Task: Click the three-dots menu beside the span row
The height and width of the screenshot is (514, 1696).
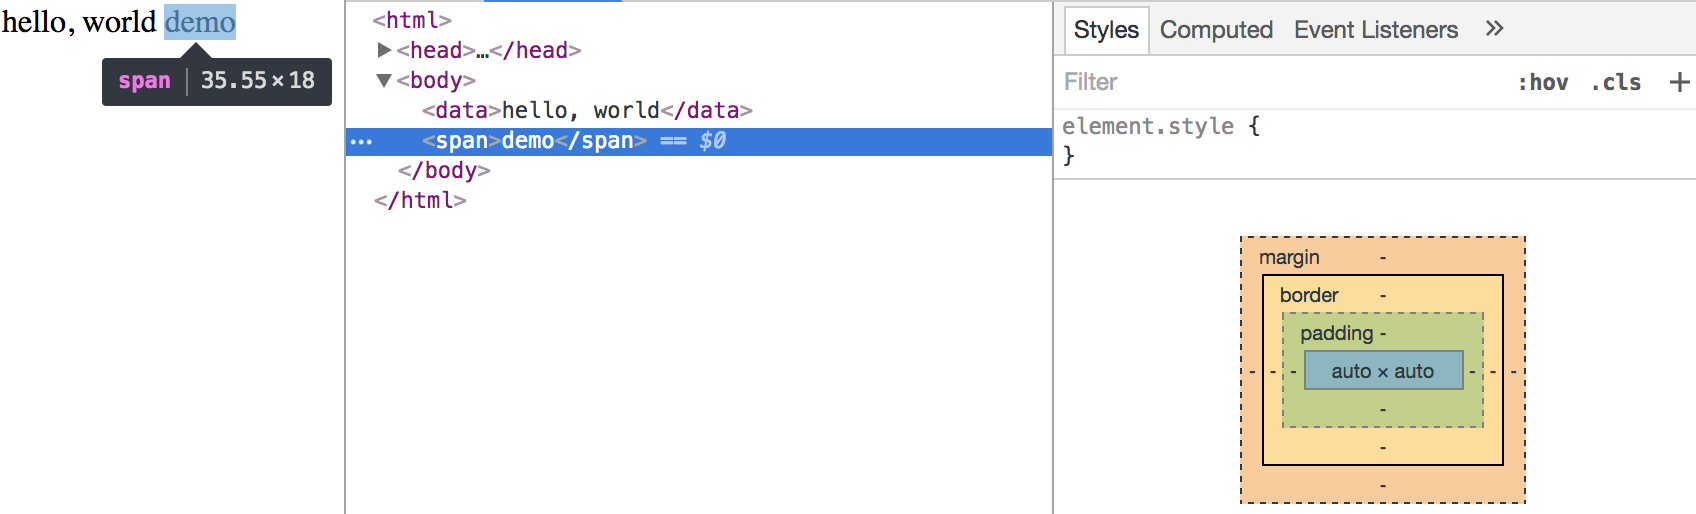Action: 361,142
